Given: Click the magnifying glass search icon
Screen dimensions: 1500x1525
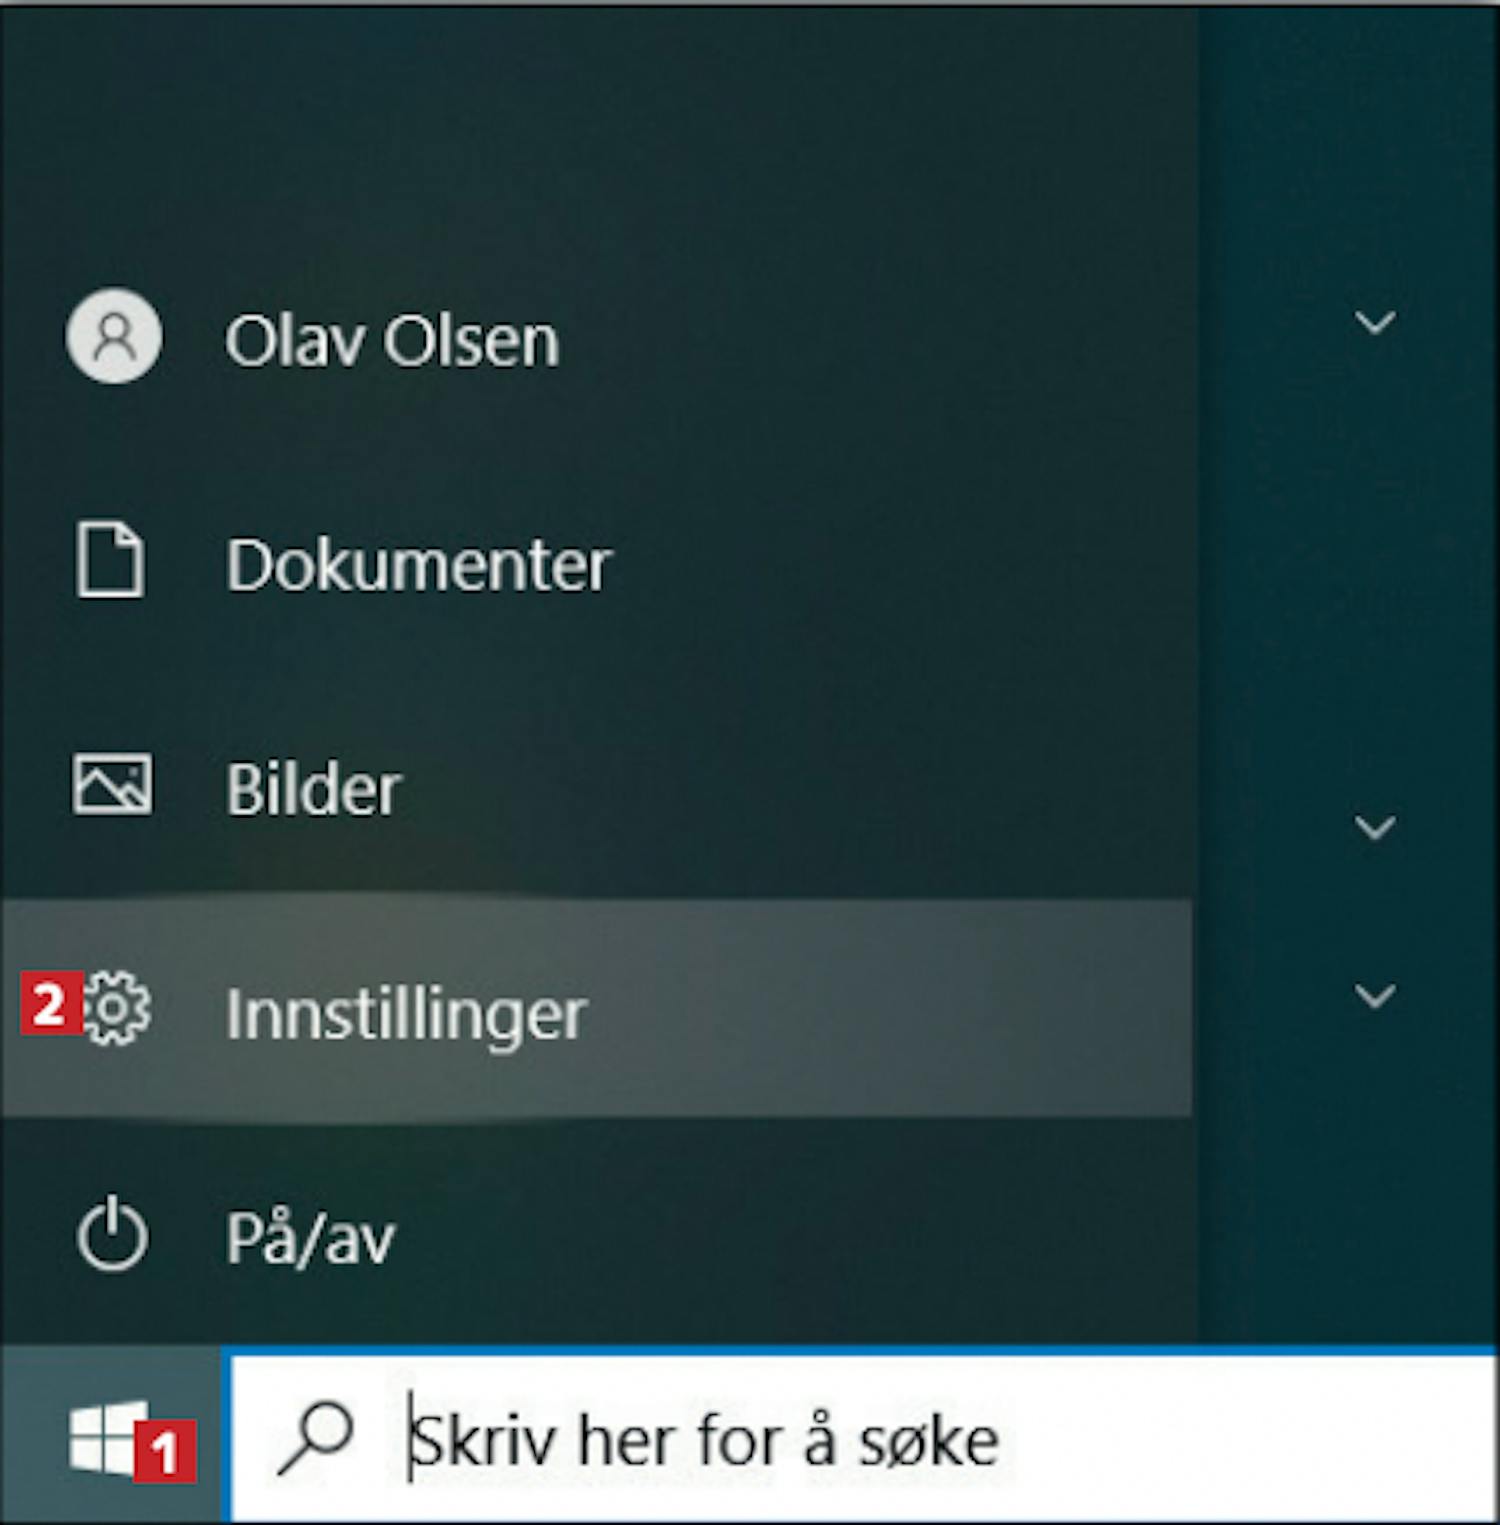Looking at the screenshot, I should (315, 1439).
